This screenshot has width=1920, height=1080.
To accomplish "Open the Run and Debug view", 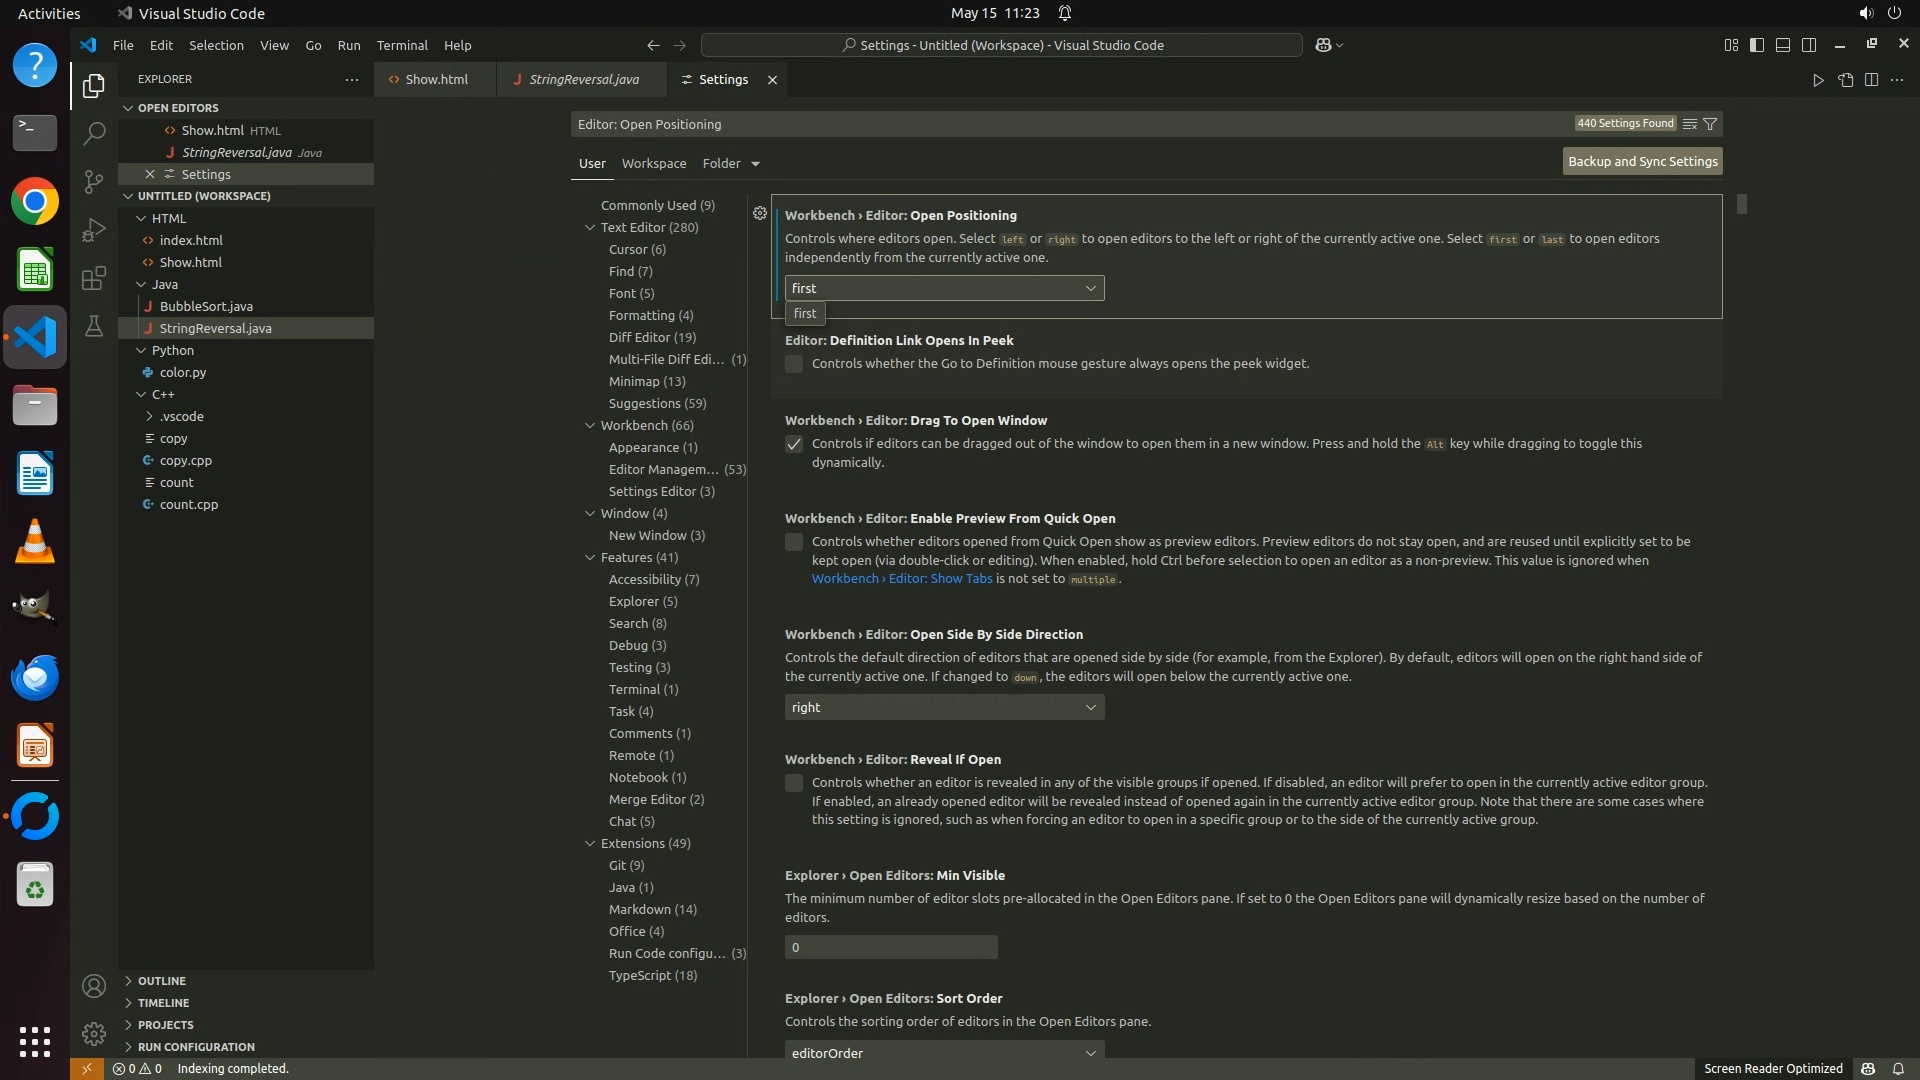I will pos(93,230).
